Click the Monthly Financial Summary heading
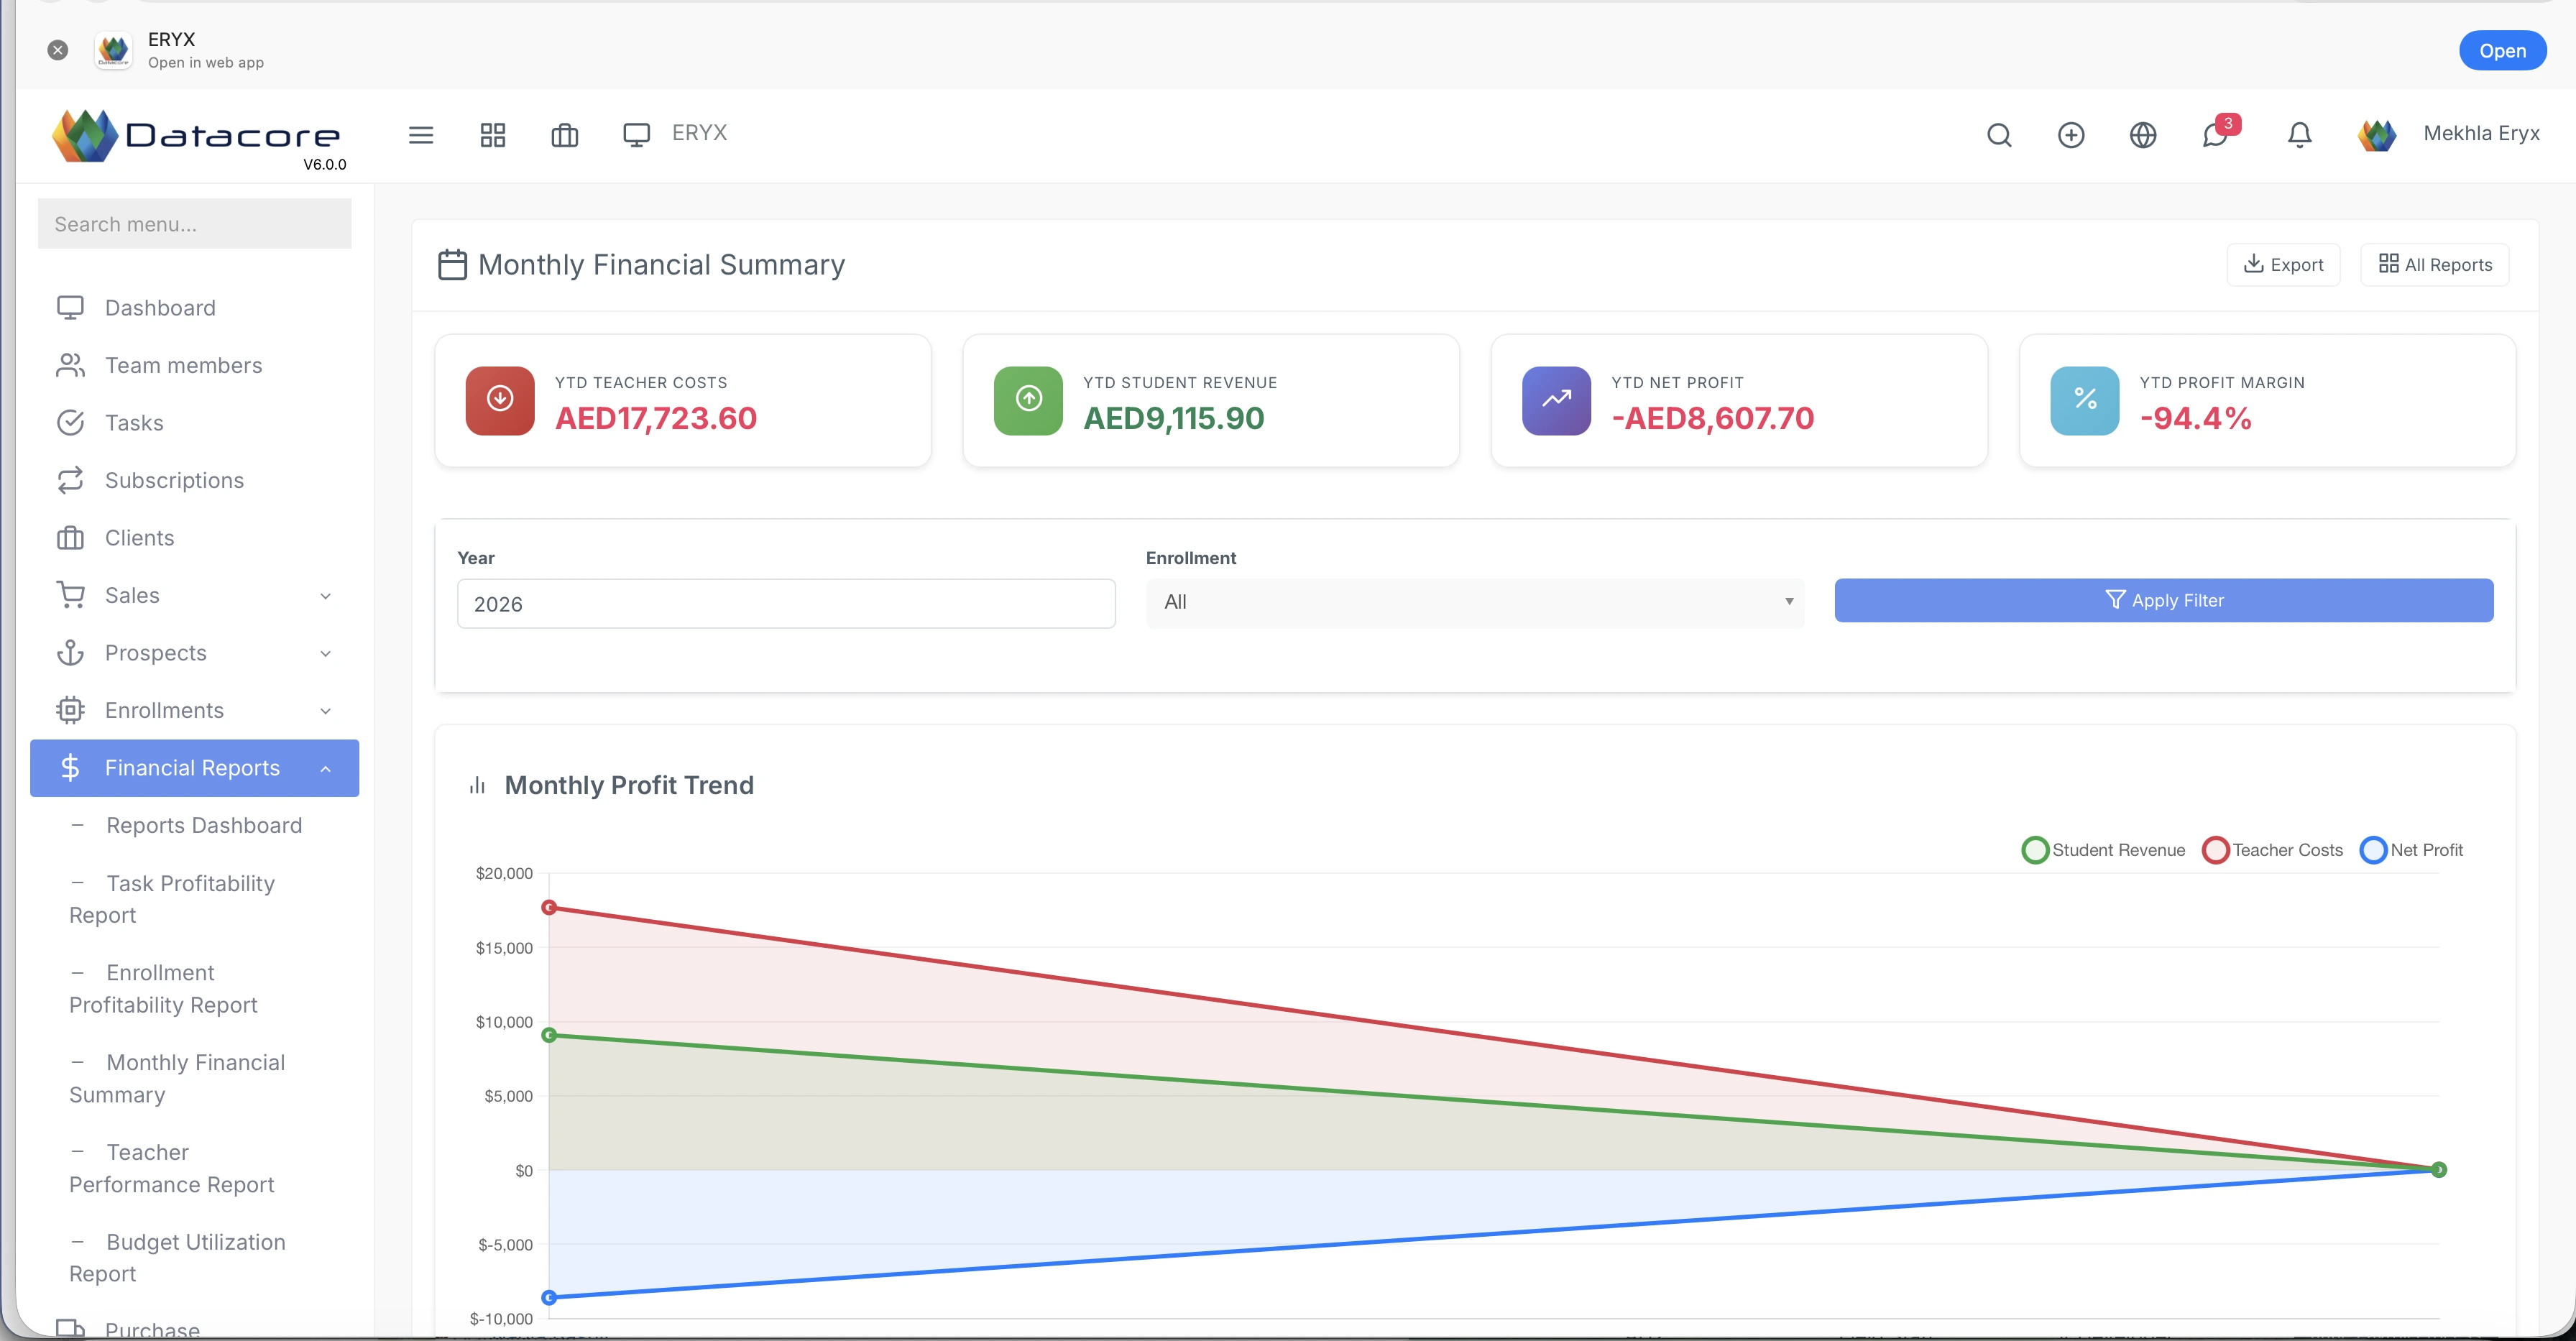 tap(661, 265)
